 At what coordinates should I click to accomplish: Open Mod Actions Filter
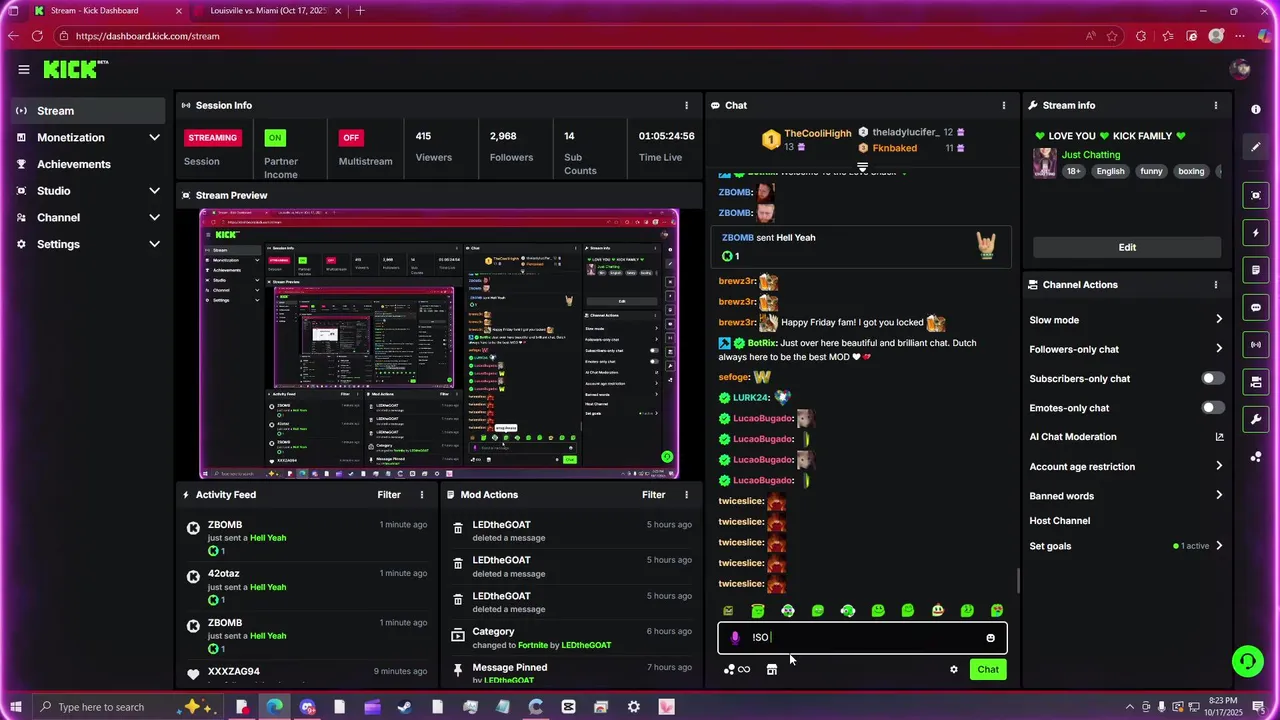click(653, 495)
